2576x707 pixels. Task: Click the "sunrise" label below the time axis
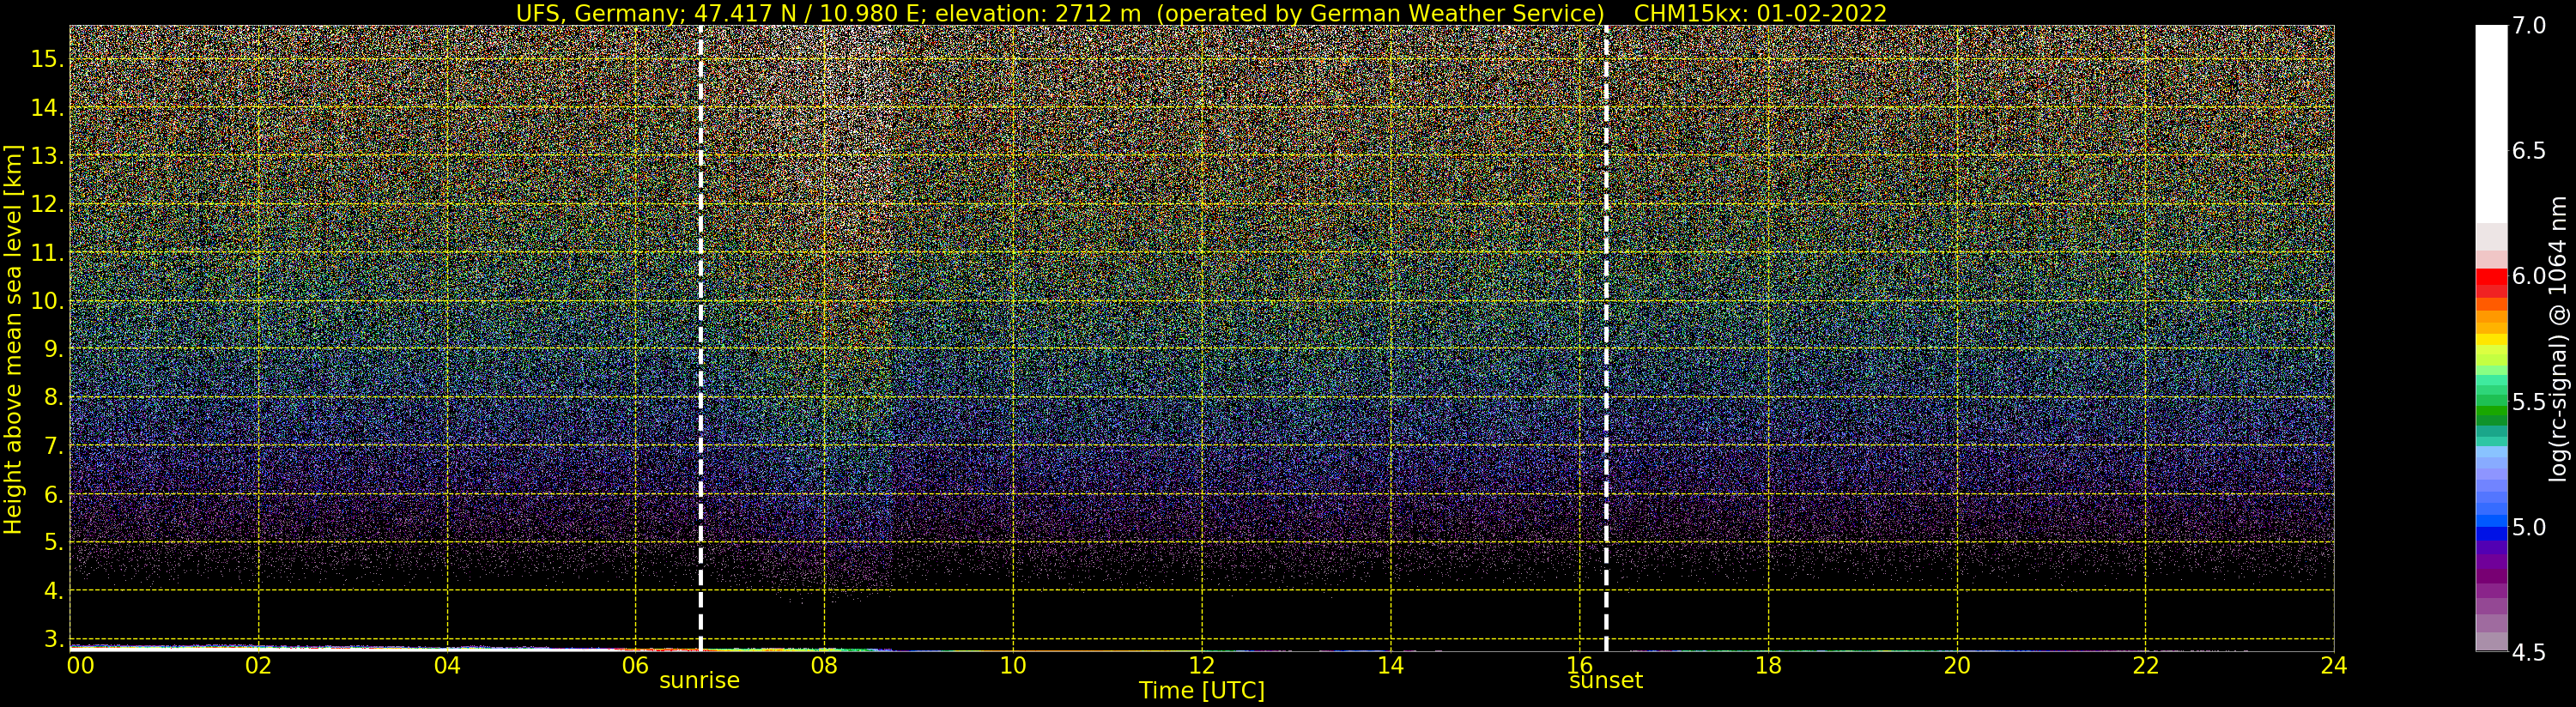[x=699, y=680]
